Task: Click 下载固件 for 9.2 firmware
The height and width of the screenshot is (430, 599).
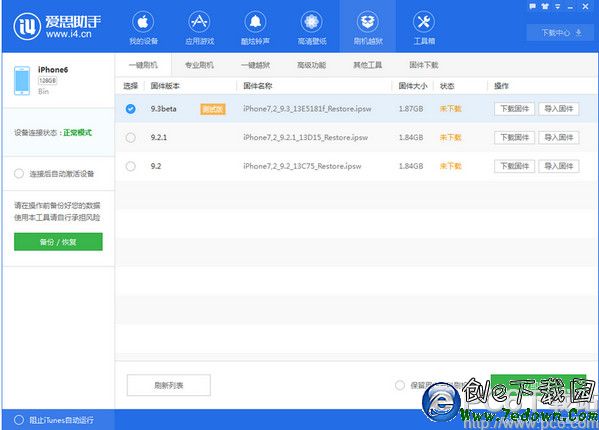Action: pyautogui.click(x=514, y=166)
